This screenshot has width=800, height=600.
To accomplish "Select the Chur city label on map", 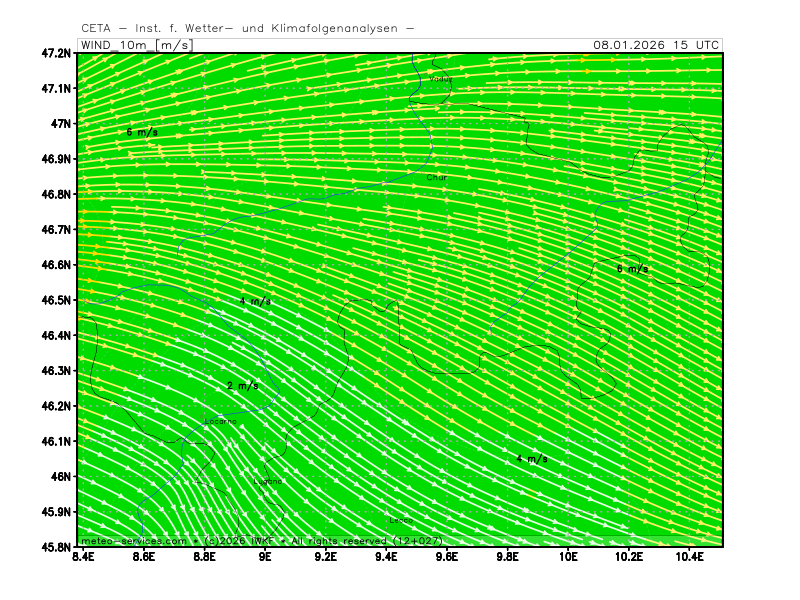I will (x=437, y=177).
